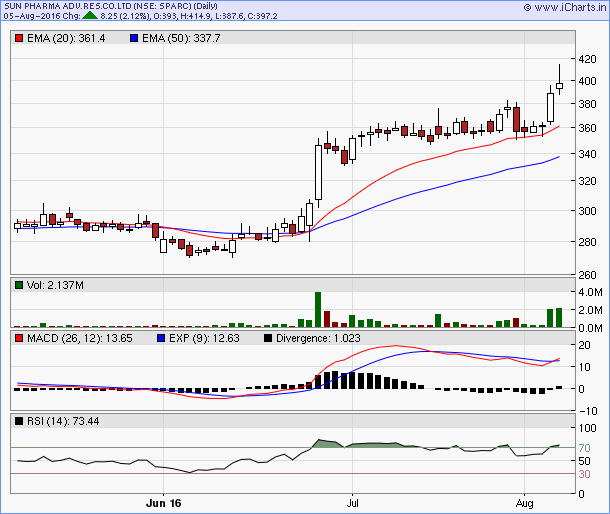Click the 320 price axis label
Viewport: 610px width, 514px height.
[x=587, y=181]
